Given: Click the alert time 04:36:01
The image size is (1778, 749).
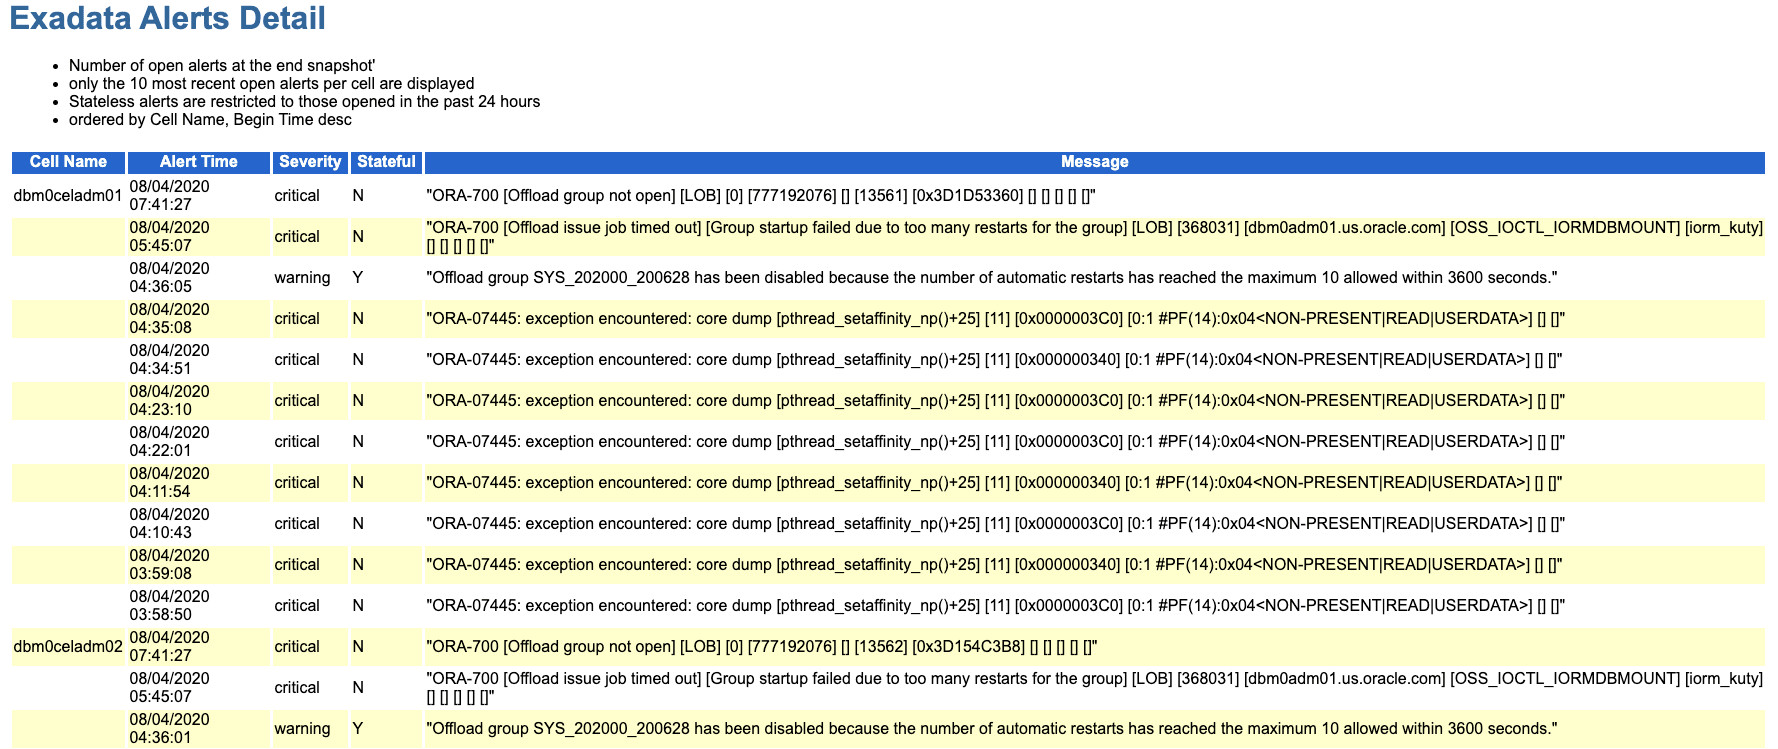Looking at the screenshot, I should (x=170, y=729).
